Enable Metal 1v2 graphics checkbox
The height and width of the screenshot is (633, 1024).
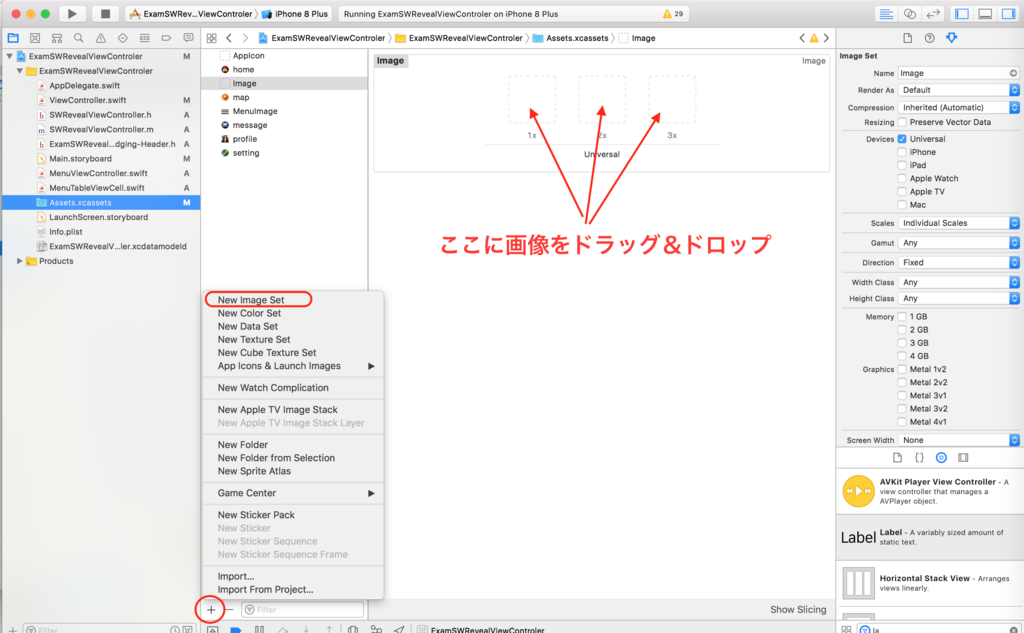pyautogui.click(x=902, y=369)
